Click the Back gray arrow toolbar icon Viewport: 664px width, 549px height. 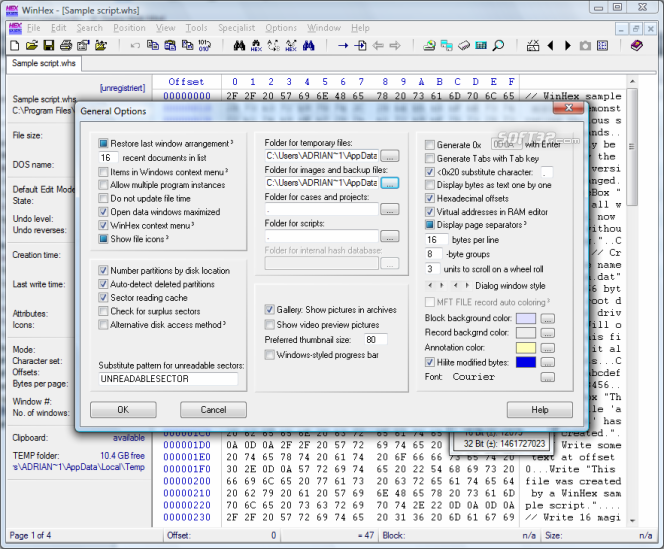click(378, 45)
